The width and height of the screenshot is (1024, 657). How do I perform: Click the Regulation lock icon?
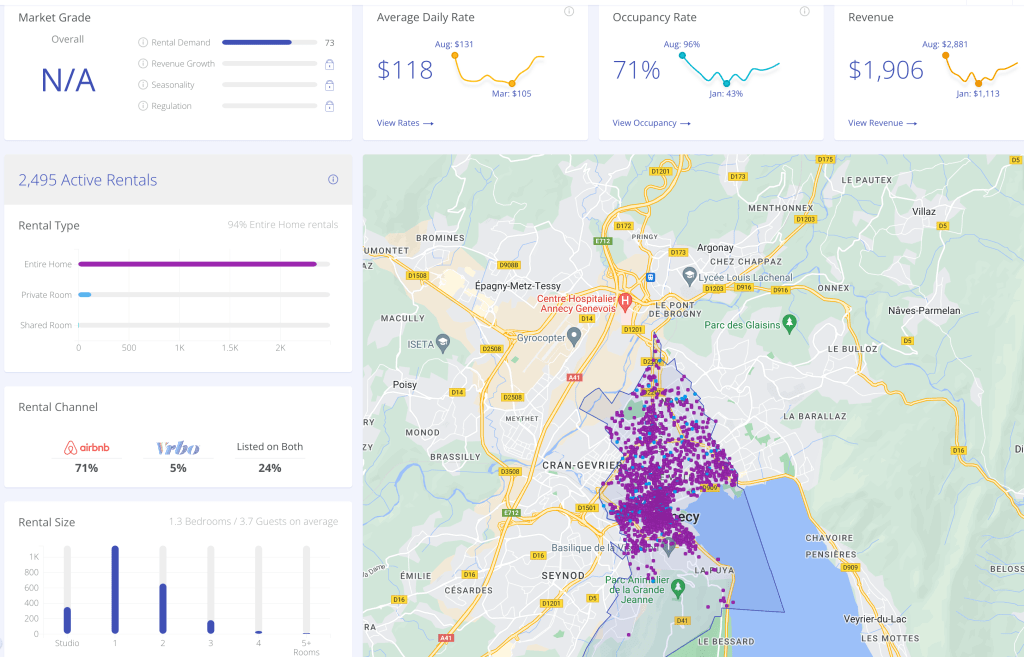pyautogui.click(x=329, y=106)
